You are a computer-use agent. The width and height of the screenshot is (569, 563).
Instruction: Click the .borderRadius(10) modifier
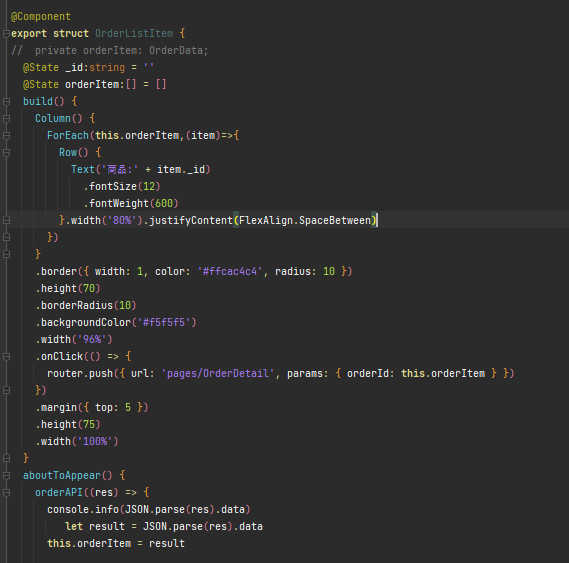pos(86,306)
